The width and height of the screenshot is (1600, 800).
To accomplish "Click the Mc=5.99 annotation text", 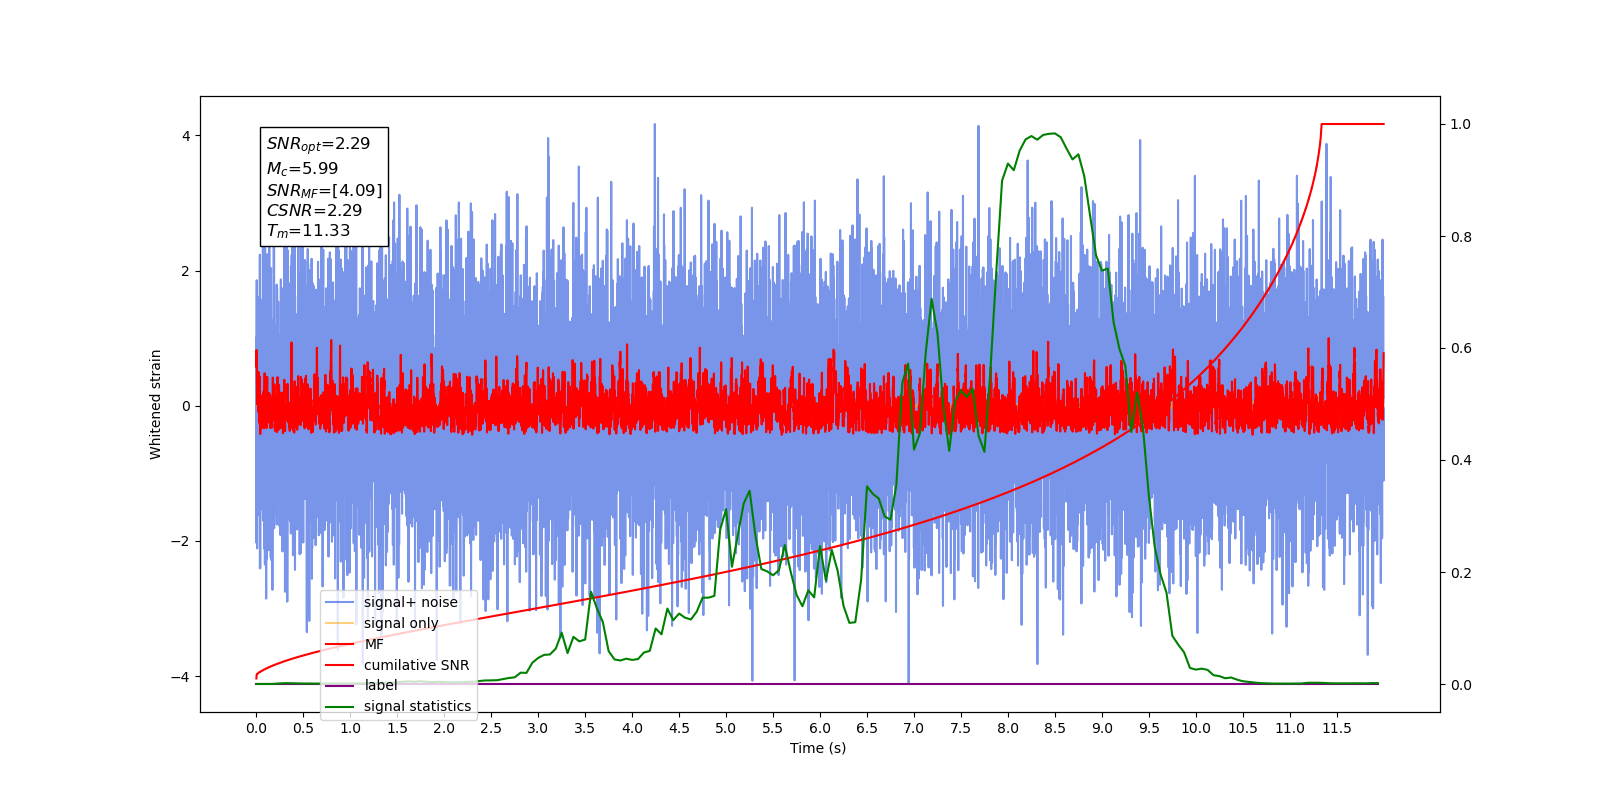I will click(302, 169).
